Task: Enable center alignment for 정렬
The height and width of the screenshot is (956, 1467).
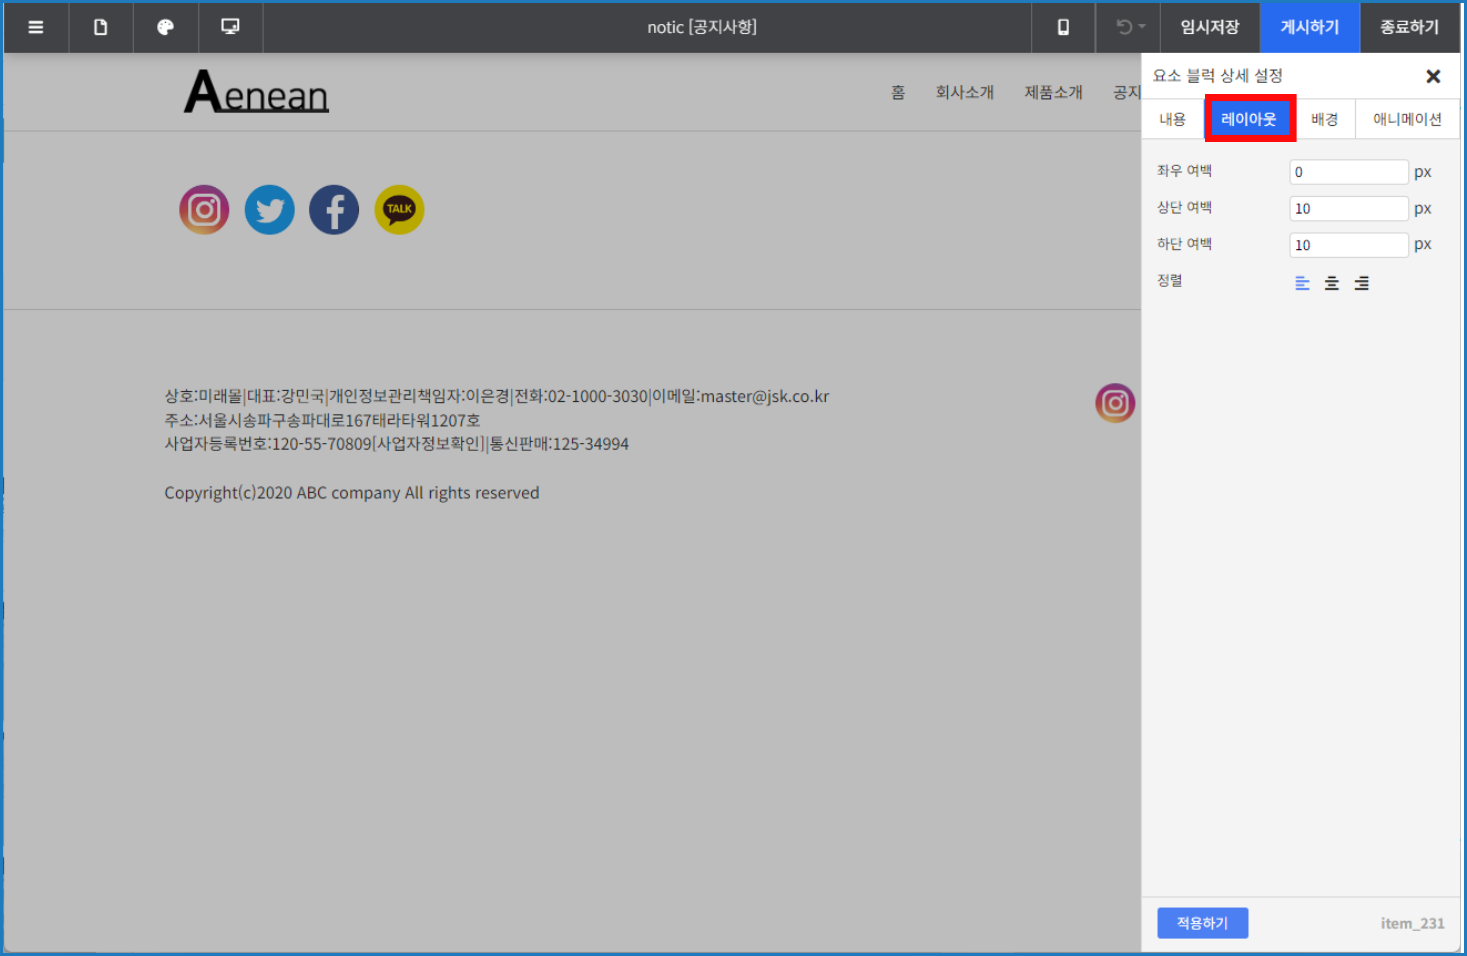Action: click(1331, 283)
